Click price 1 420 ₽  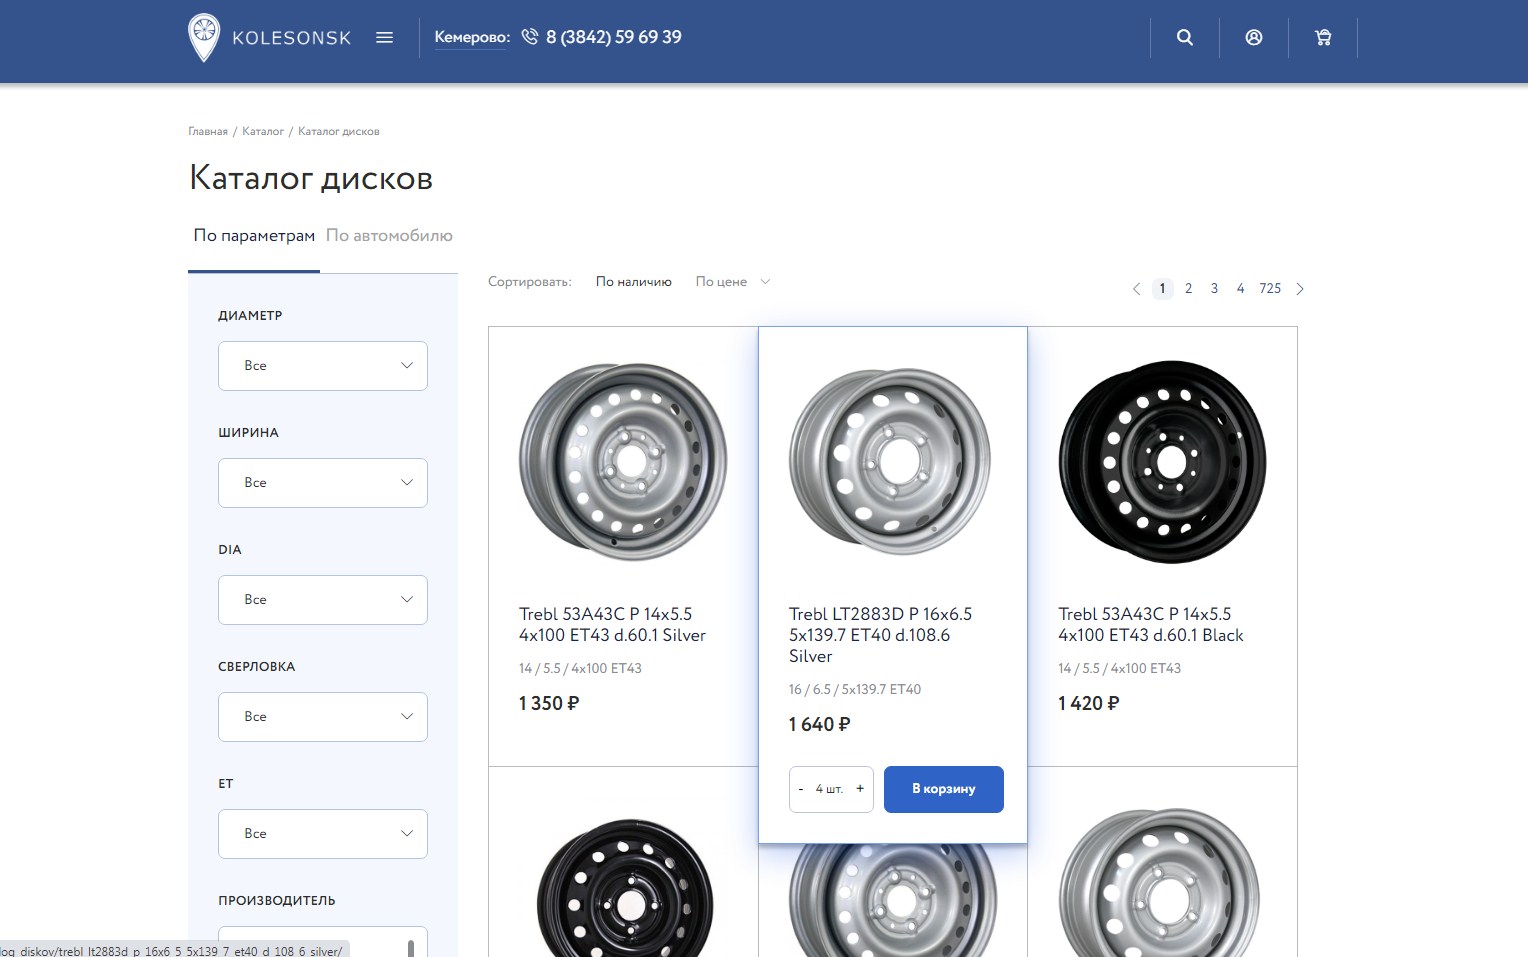pos(1089,704)
